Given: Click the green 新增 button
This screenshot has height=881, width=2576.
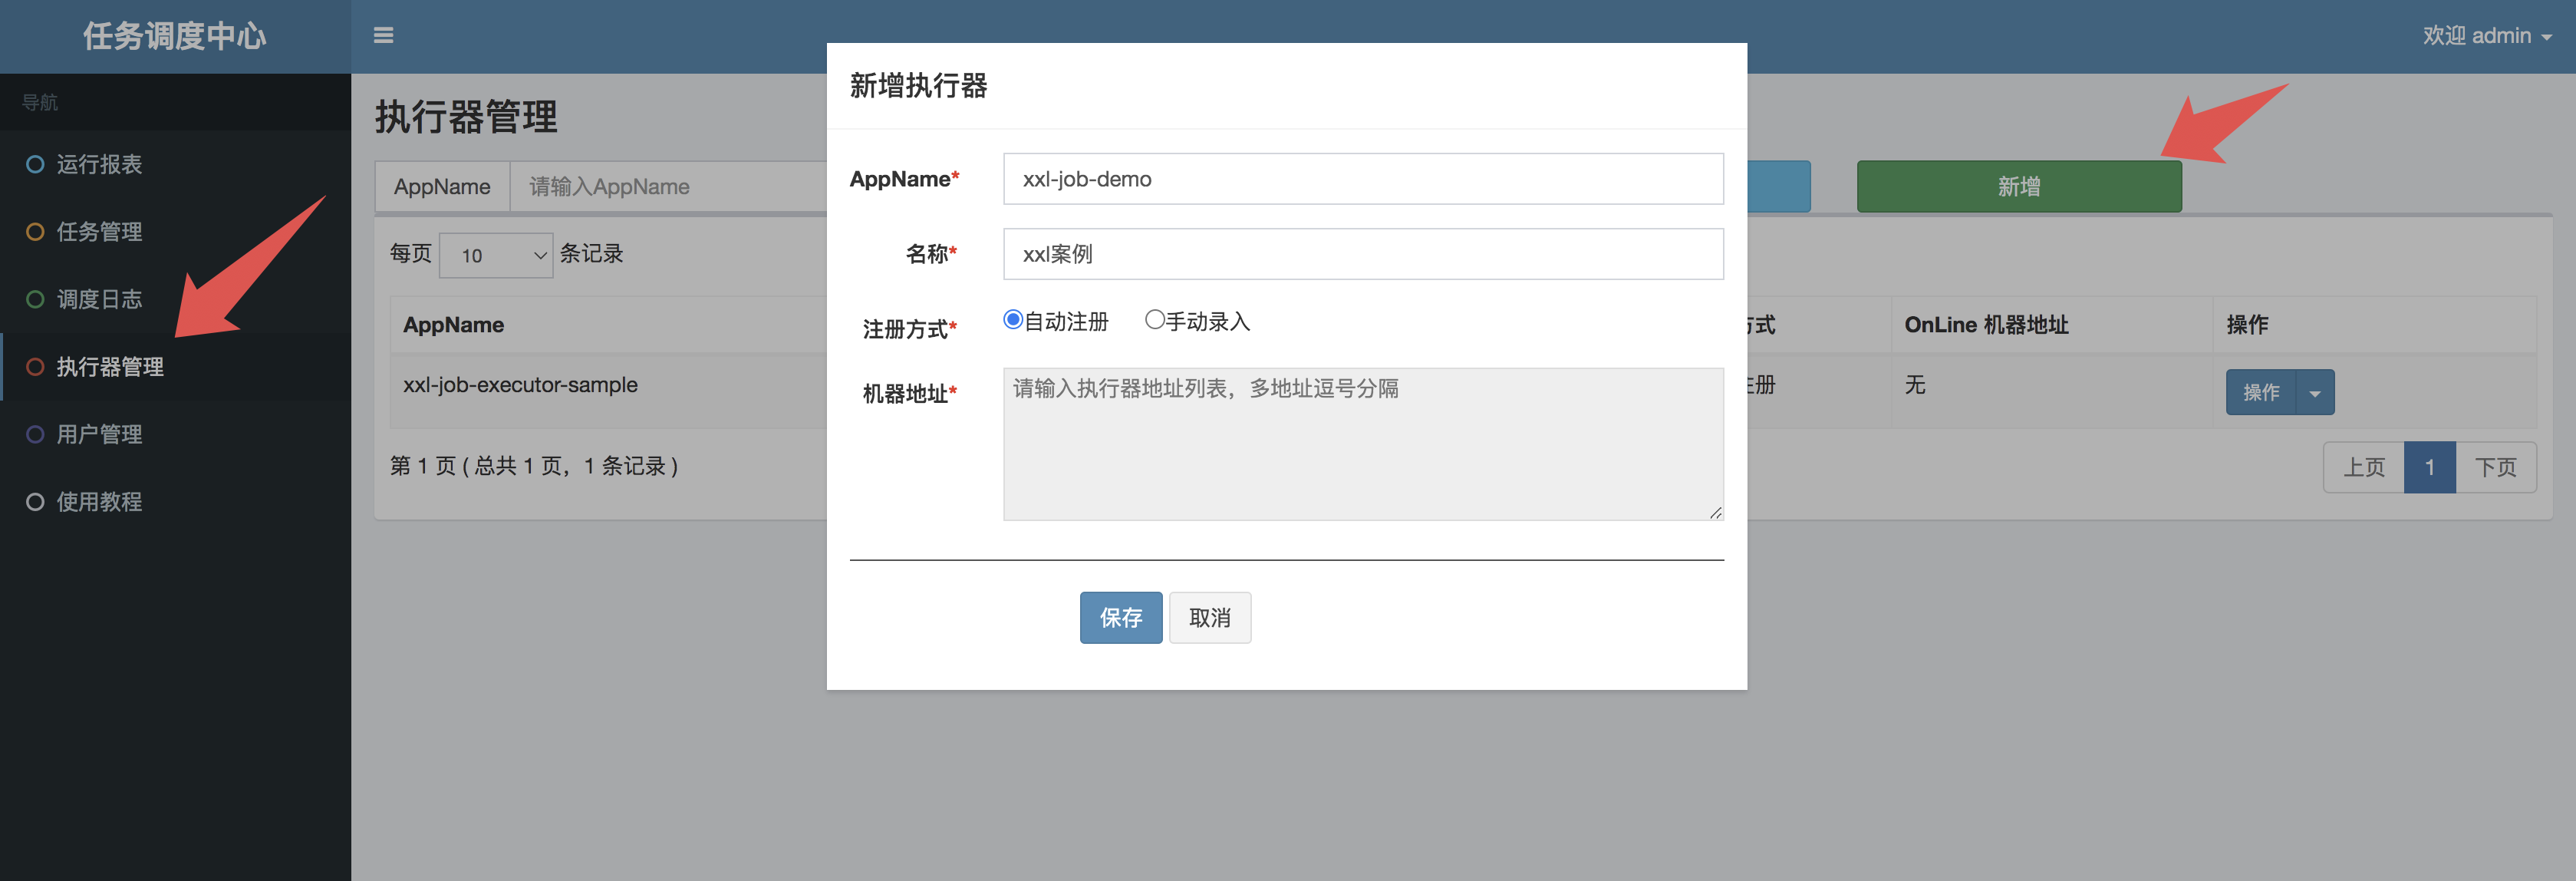Looking at the screenshot, I should pyautogui.click(x=2018, y=187).
